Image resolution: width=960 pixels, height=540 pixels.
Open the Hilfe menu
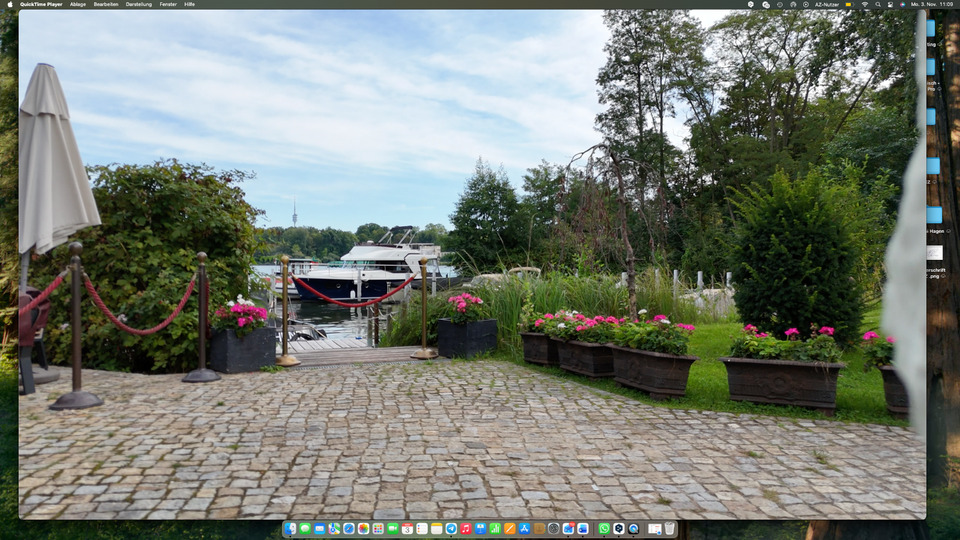click(190, 4)
